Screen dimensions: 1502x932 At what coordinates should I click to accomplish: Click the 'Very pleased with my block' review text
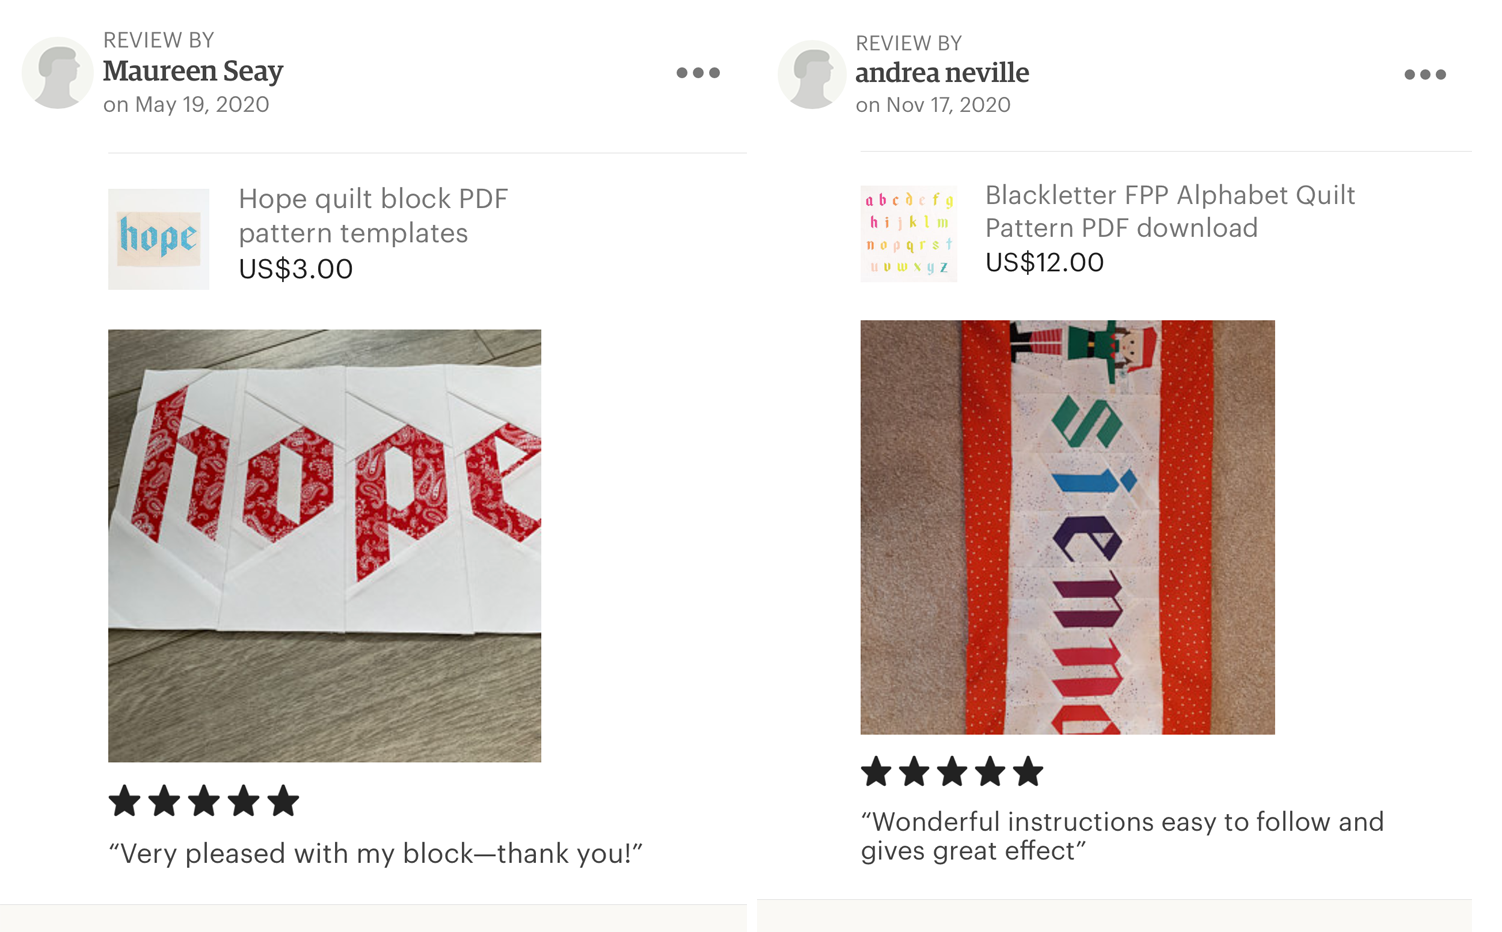pos(375,854)
